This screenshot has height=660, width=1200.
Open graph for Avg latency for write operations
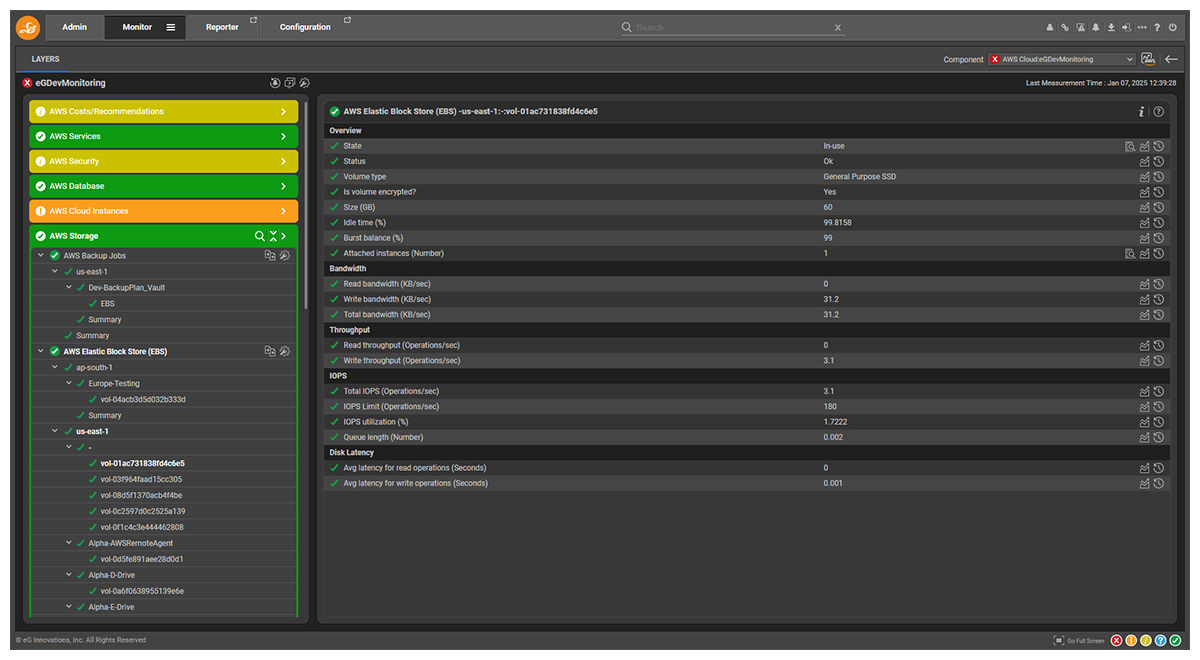click(x=1145, y=484)
